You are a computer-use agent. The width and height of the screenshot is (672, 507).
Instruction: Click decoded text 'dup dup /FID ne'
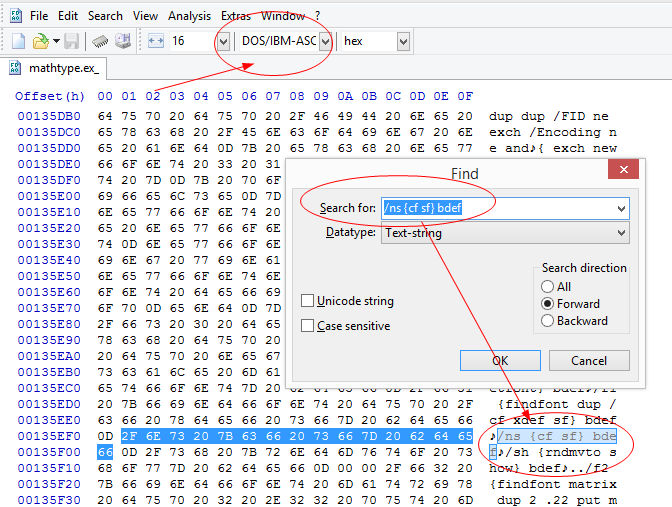pos(549,117)
